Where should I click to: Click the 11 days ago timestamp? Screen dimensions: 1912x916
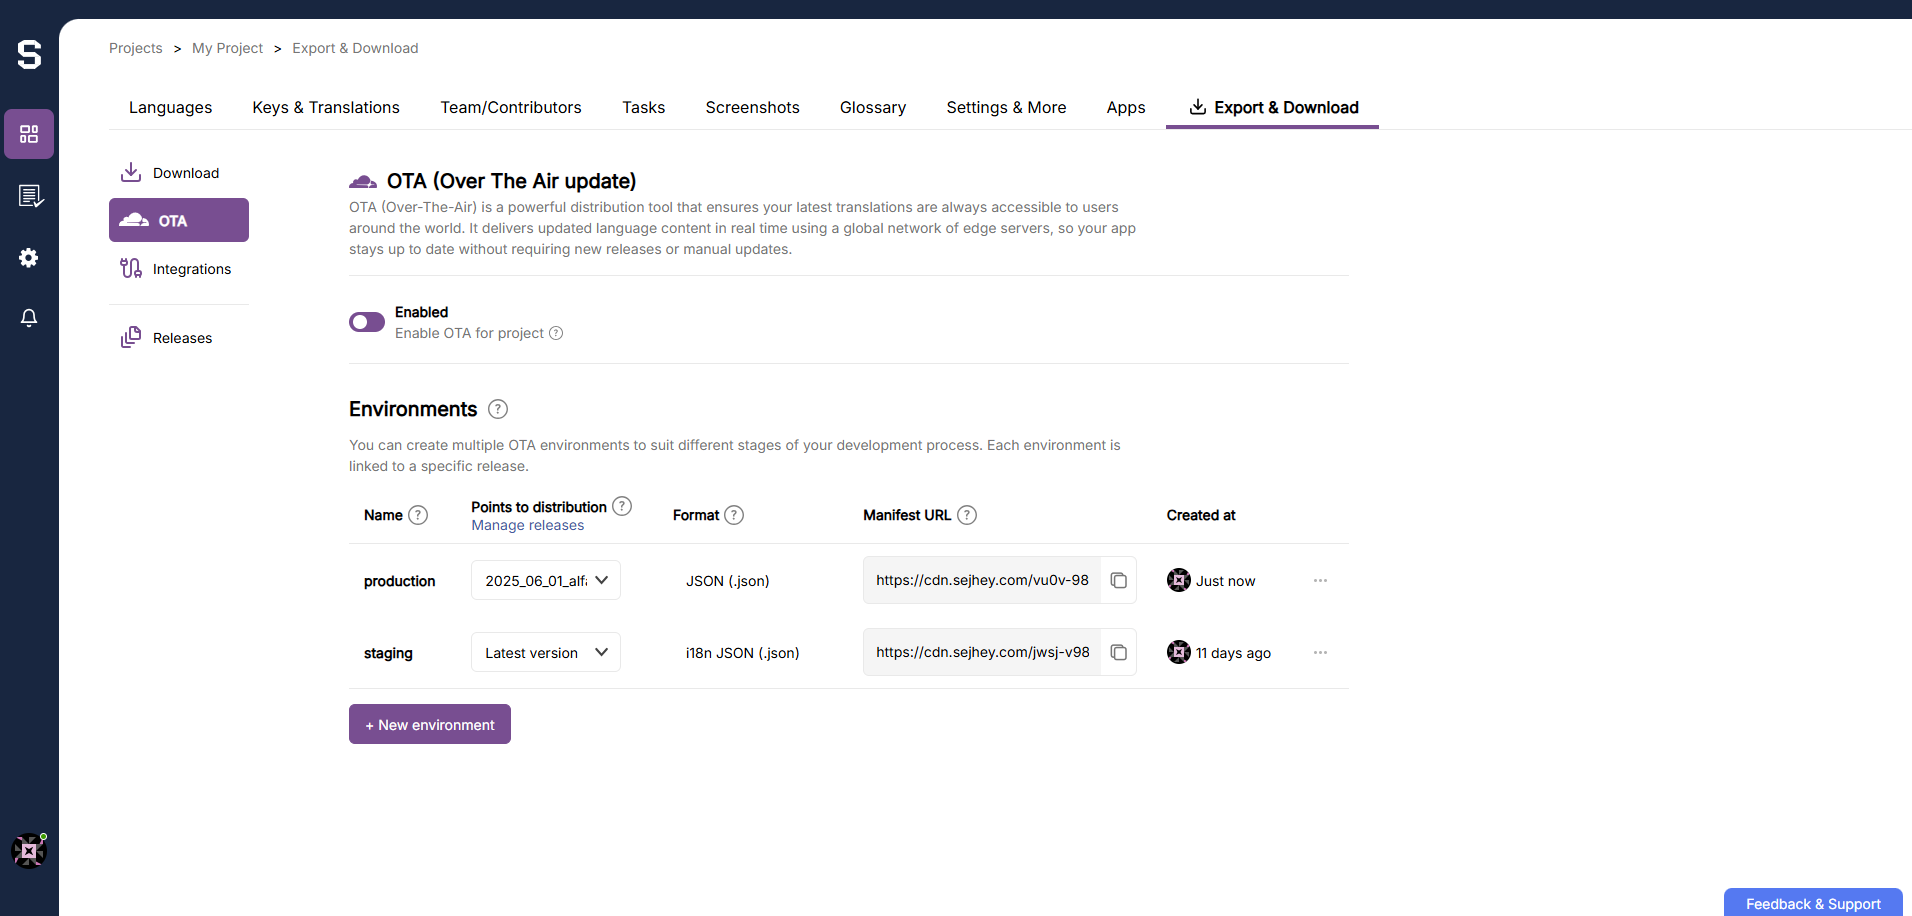pyautogui.click(x=1234, y=653)
